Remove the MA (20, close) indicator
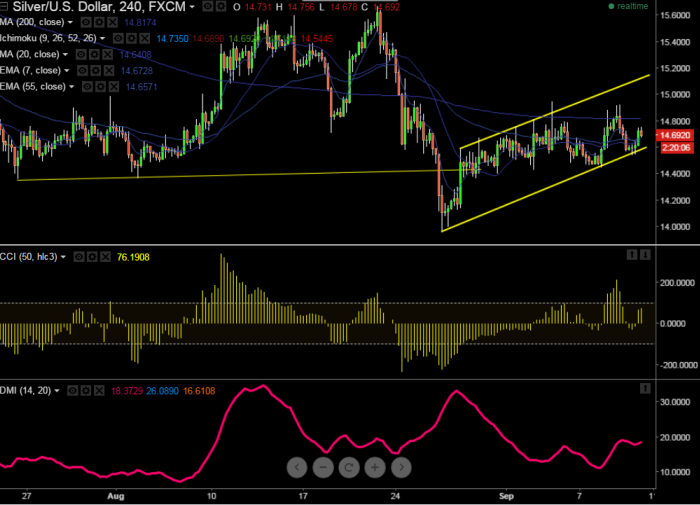700x505 pixels. [108, 54]
